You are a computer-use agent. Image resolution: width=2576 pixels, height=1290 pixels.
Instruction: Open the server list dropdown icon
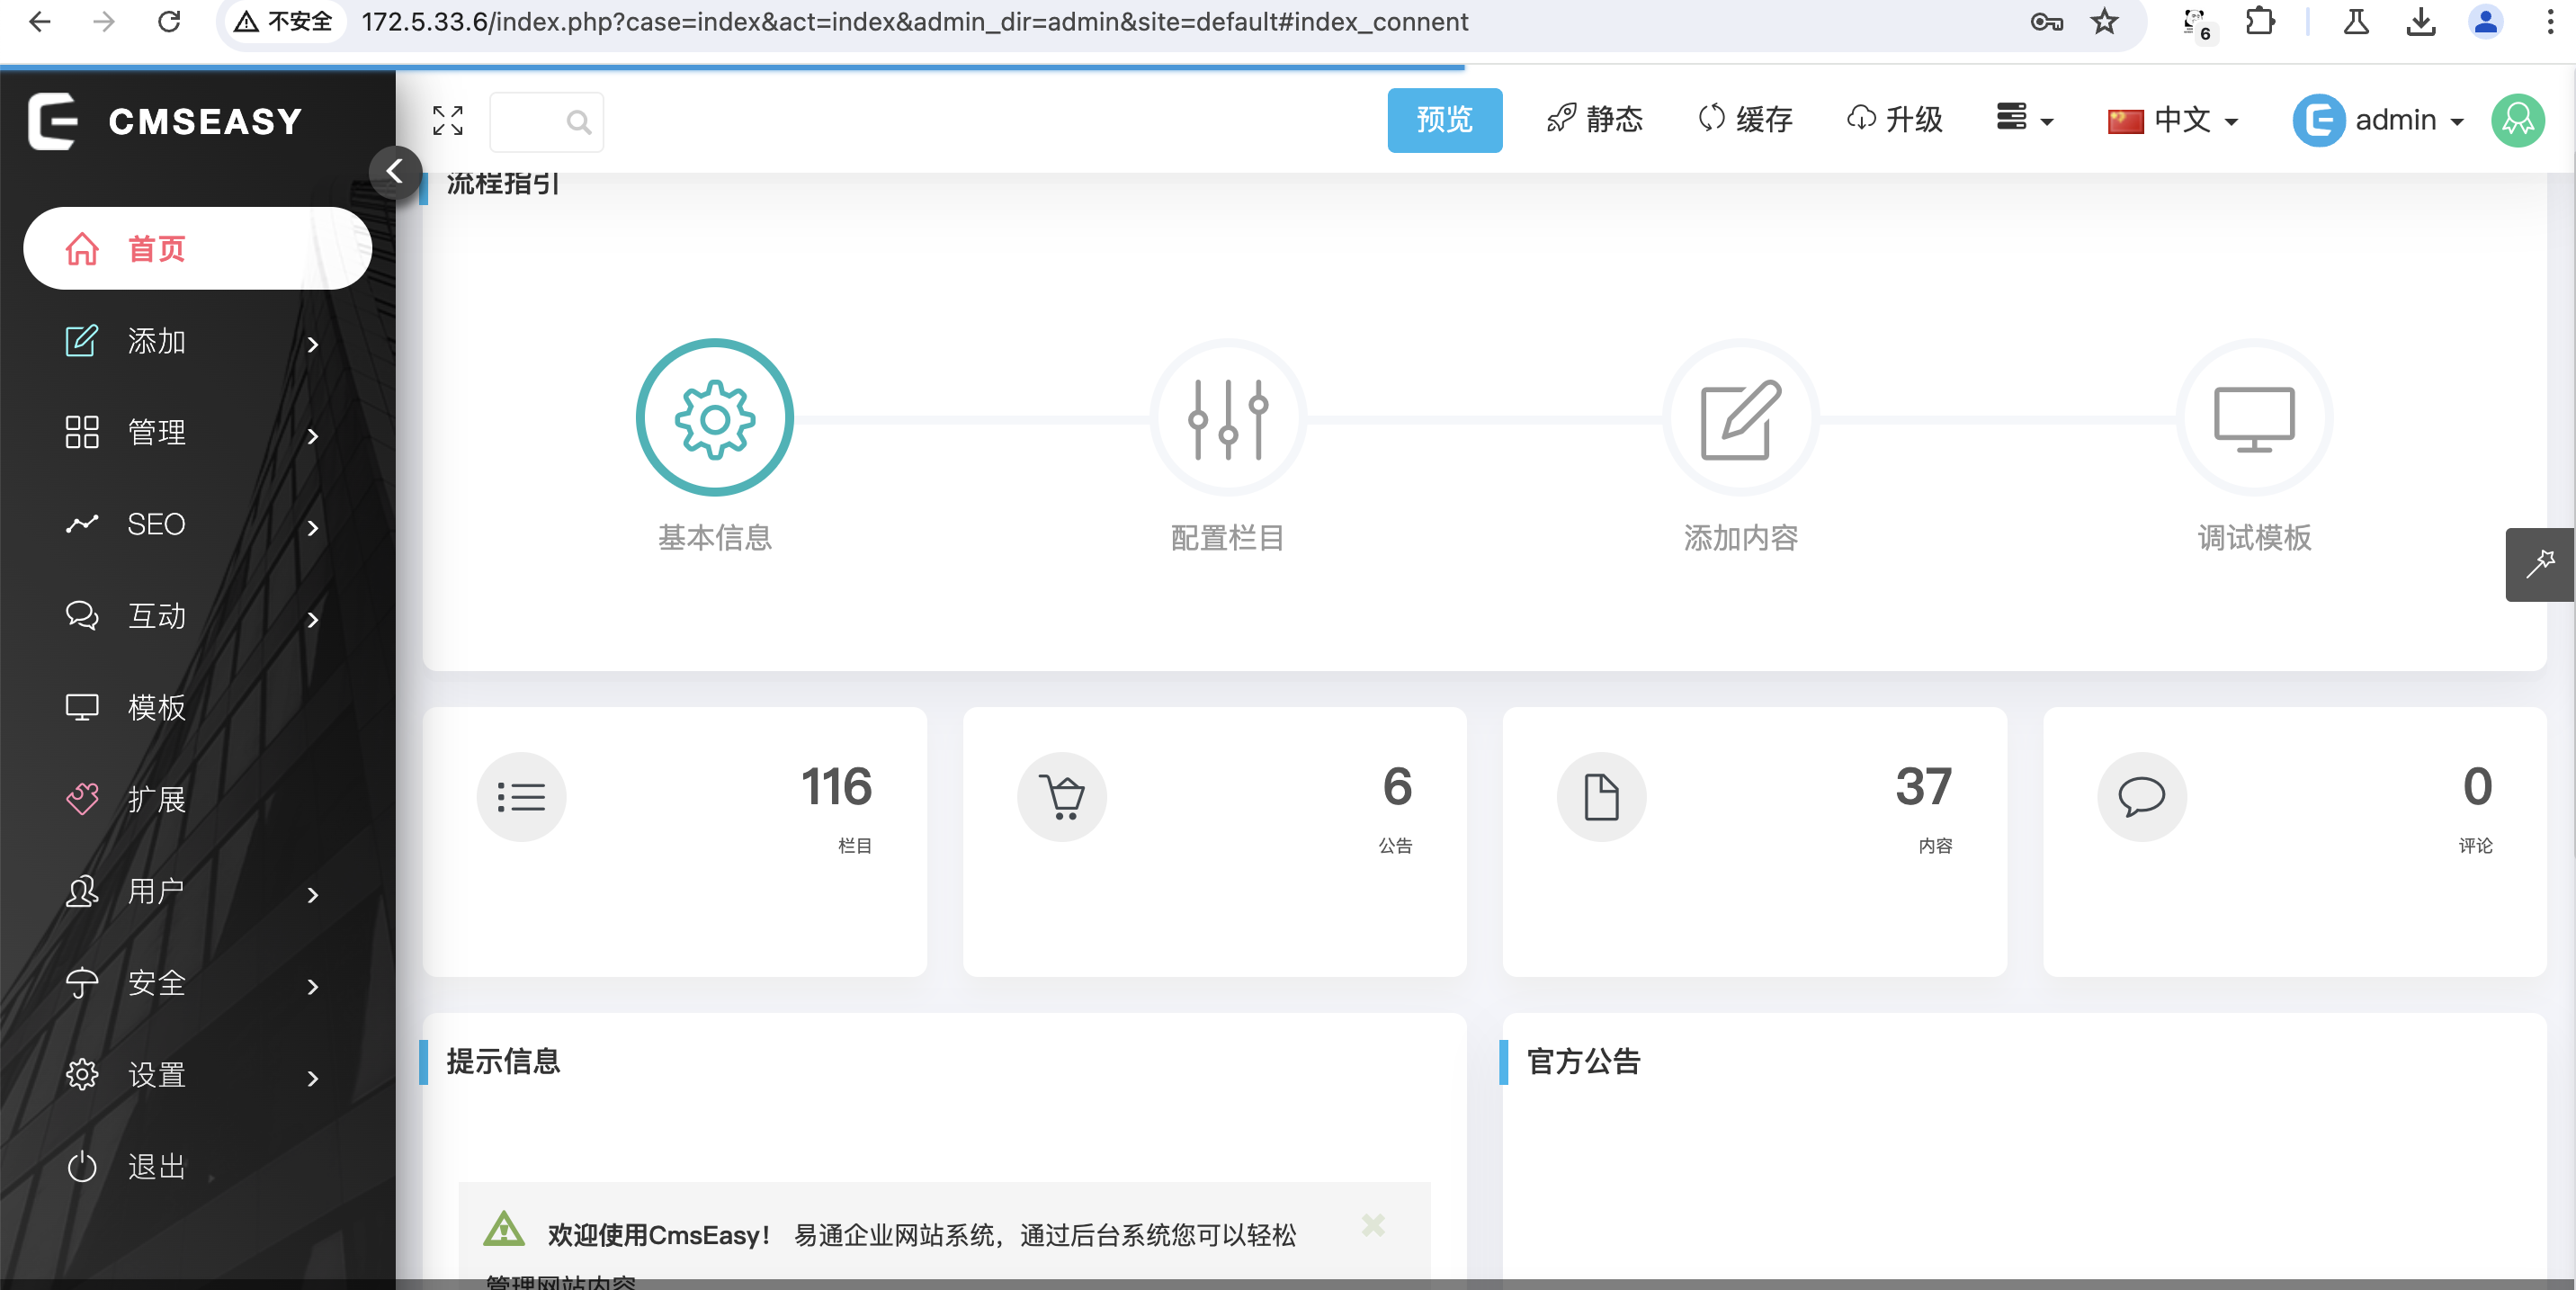(x=2022, y=118)
